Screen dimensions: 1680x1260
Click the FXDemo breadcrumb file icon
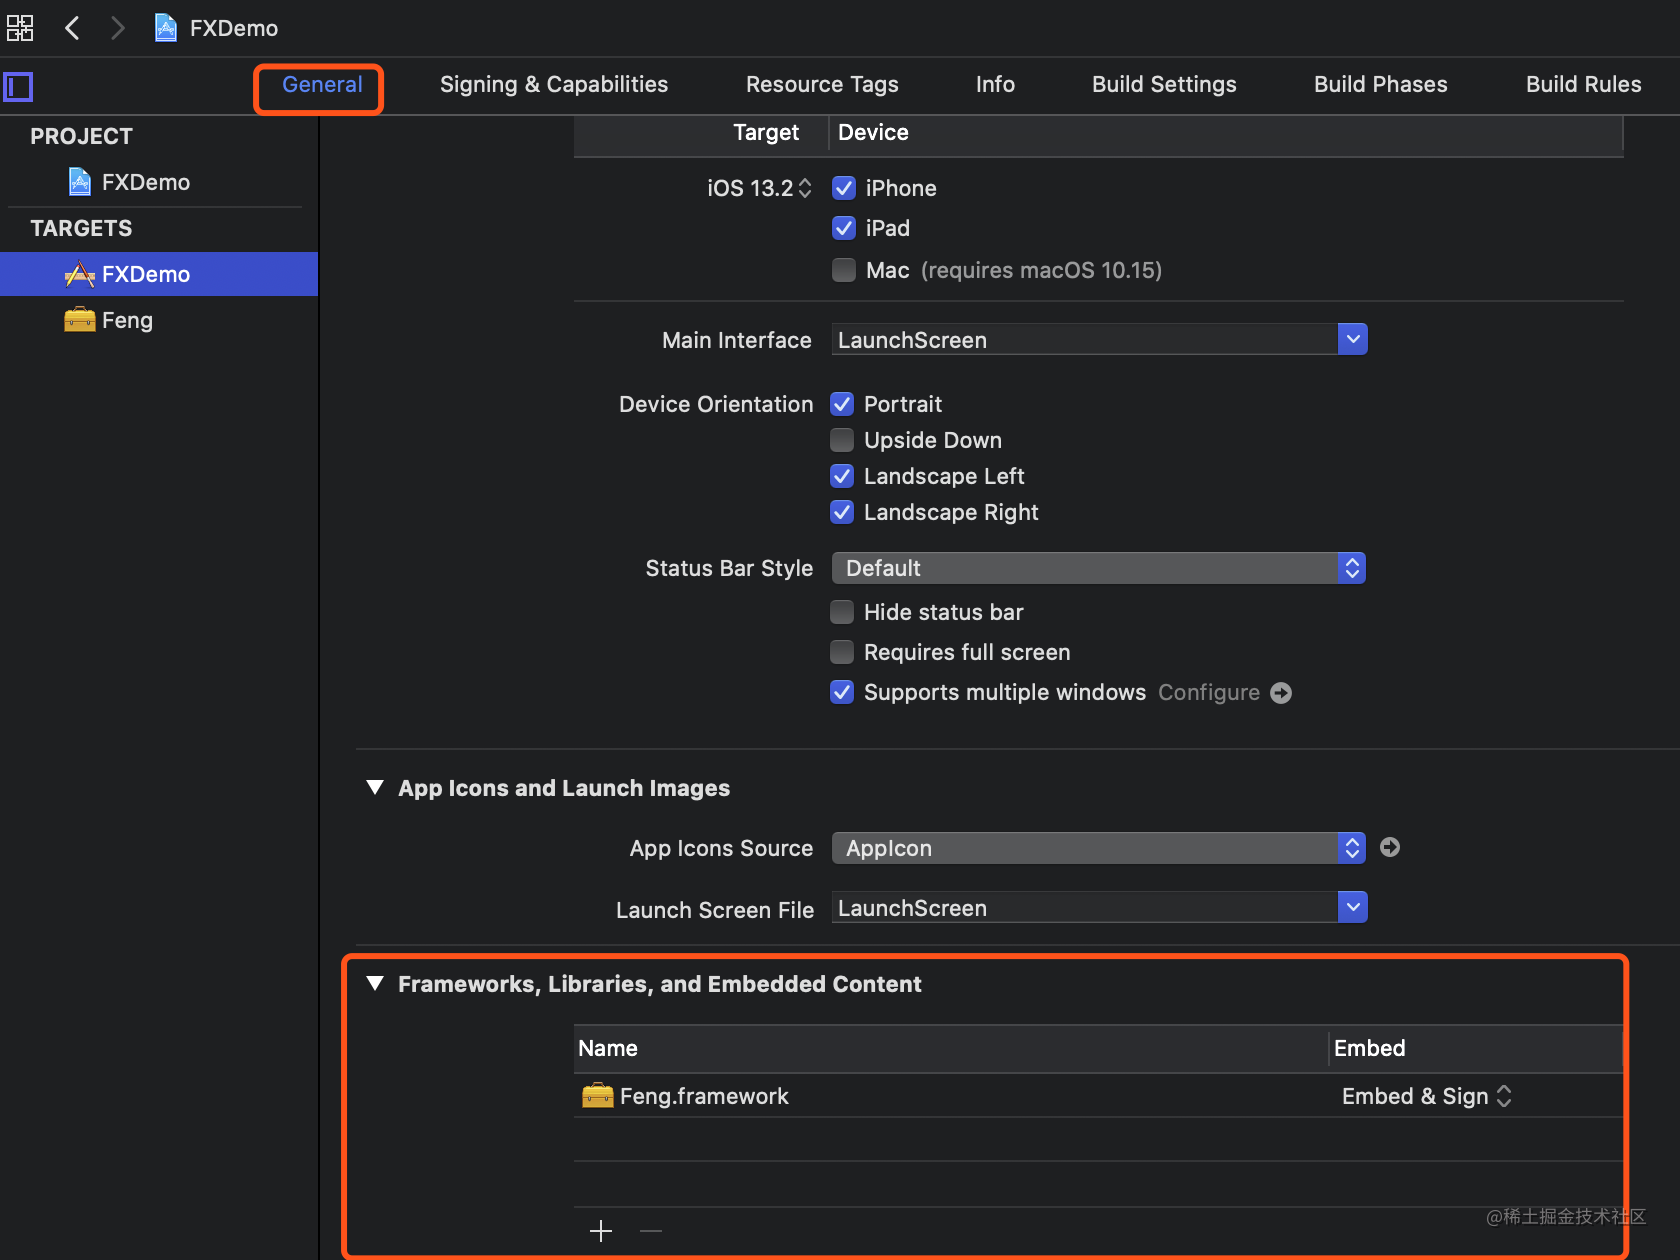166,28
